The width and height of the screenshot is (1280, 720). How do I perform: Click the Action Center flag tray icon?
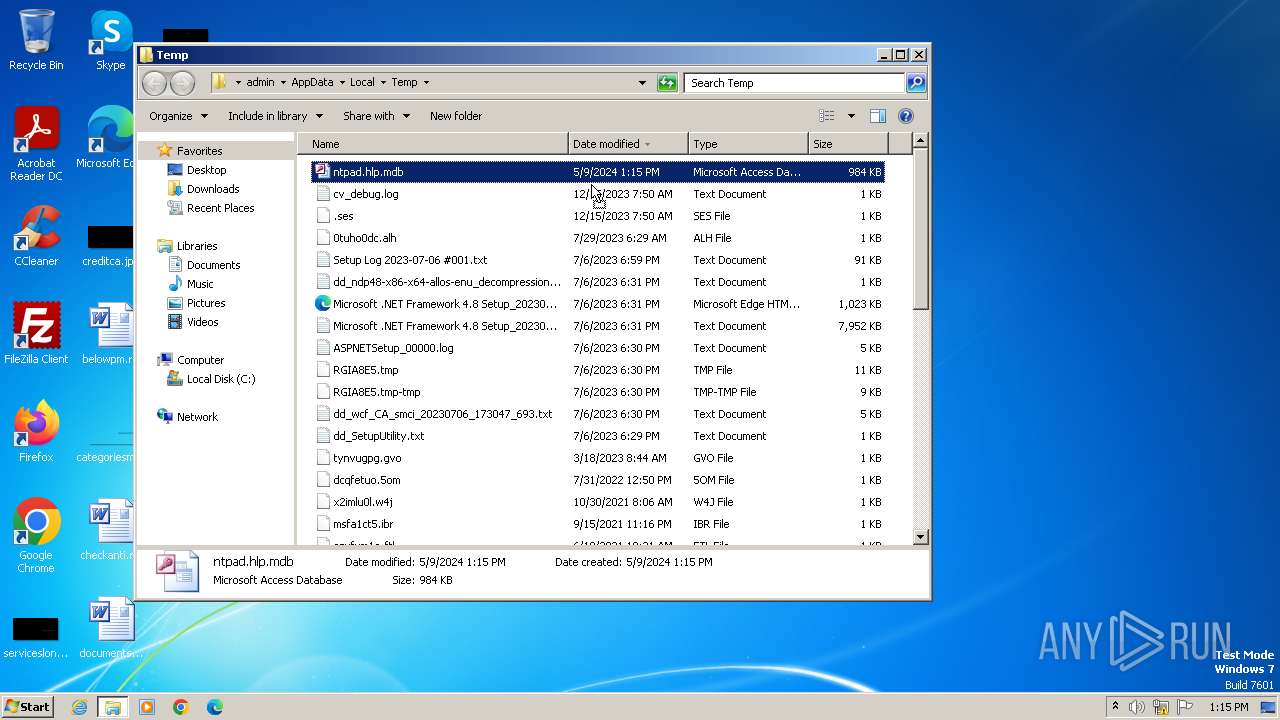1185,707
